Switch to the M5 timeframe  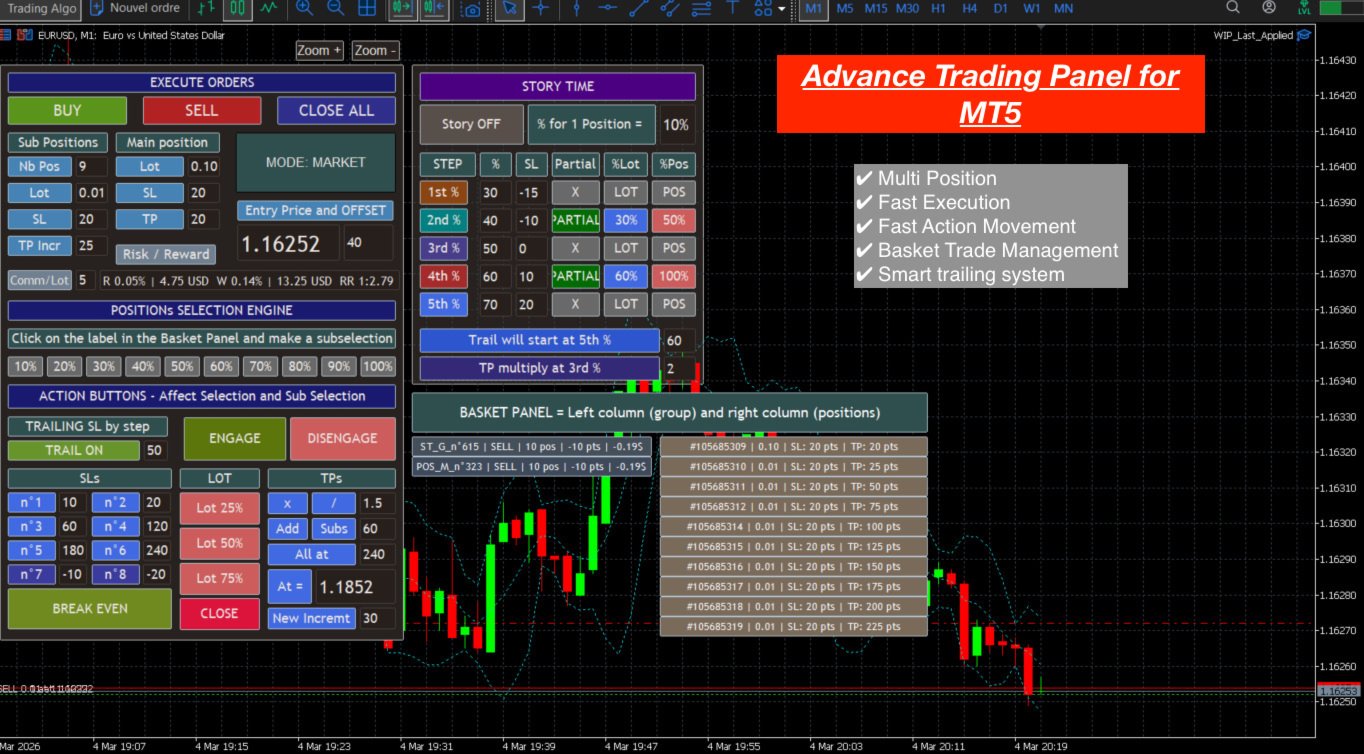845,8
